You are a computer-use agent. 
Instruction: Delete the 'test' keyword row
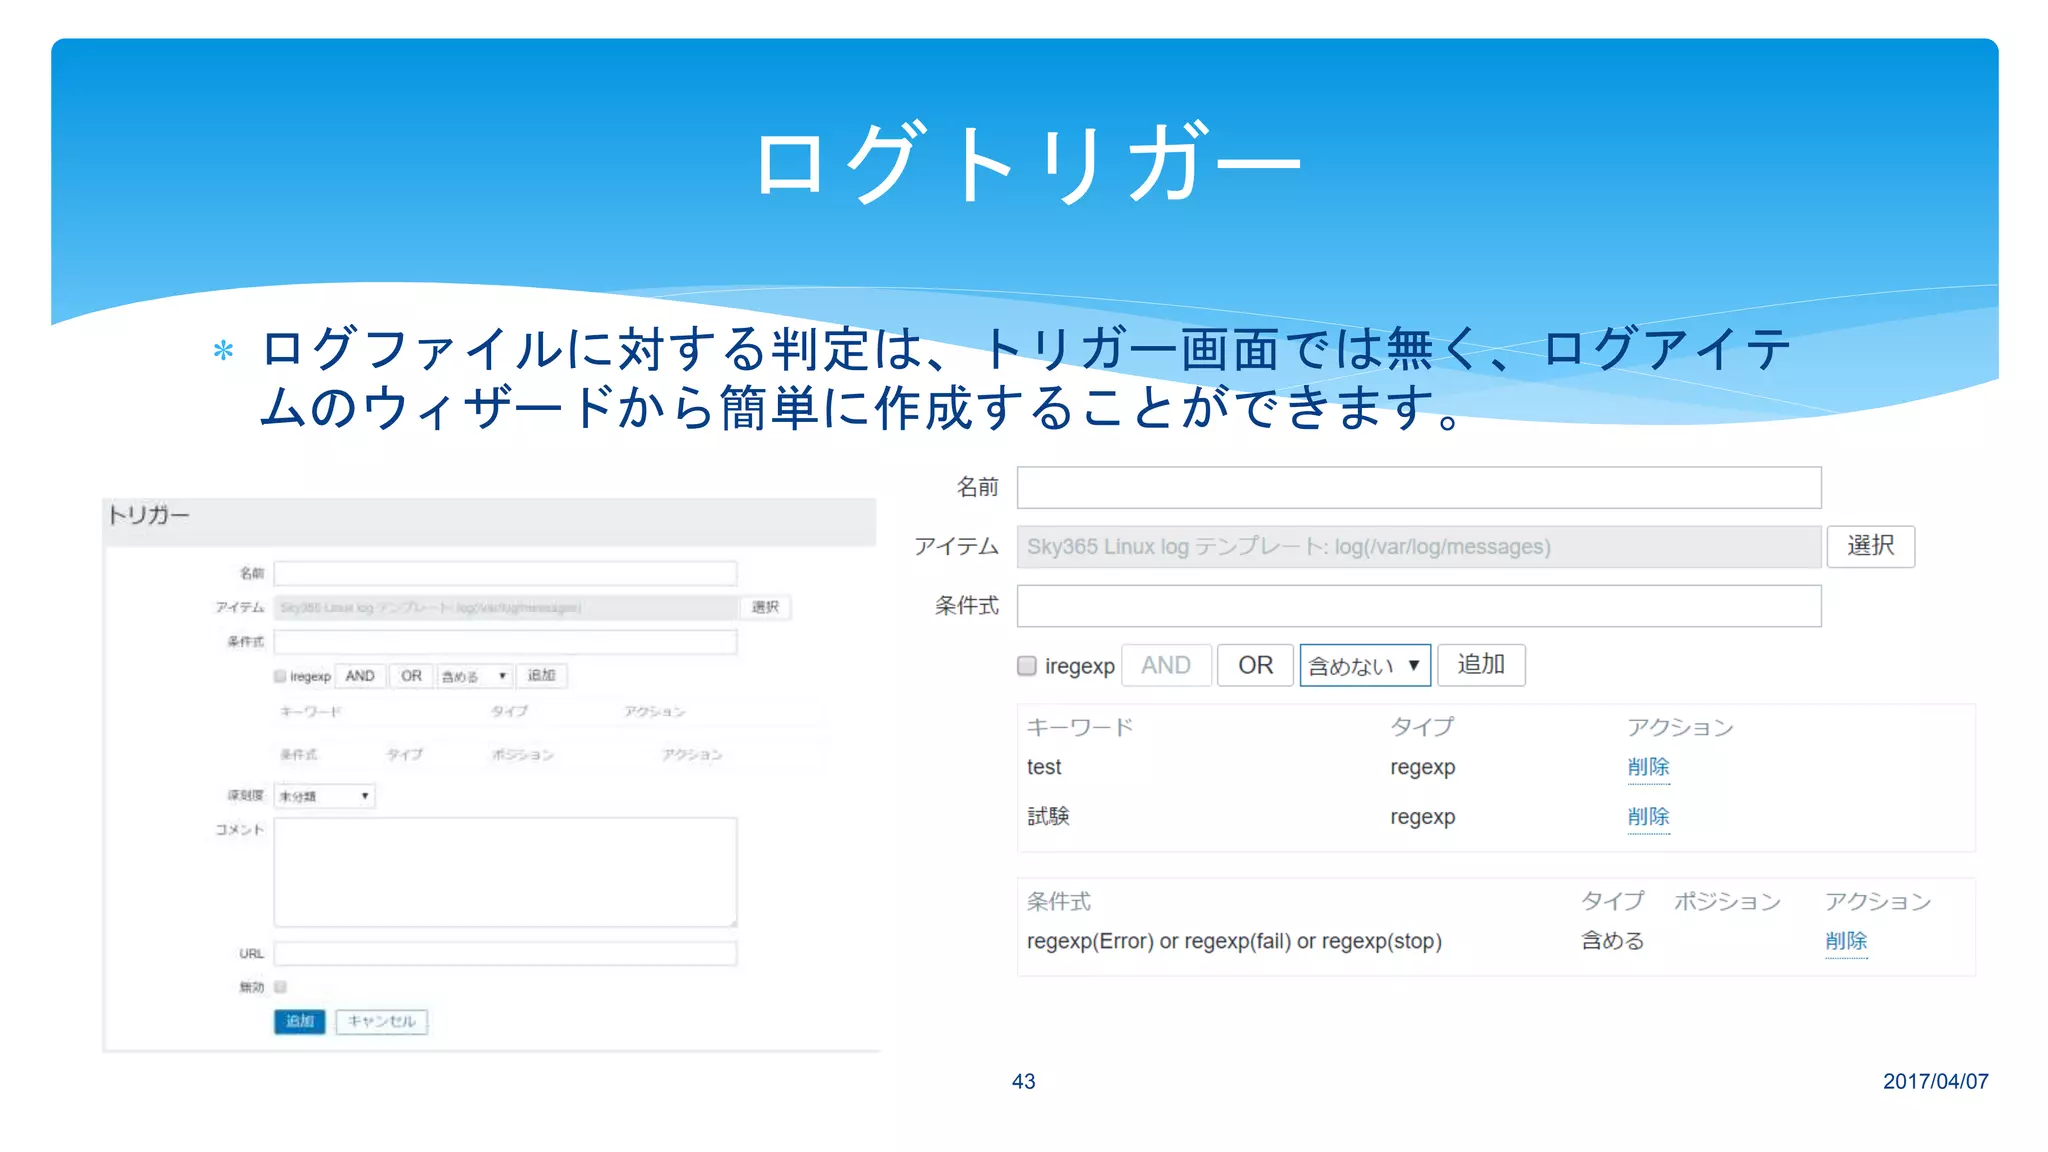1648,767
